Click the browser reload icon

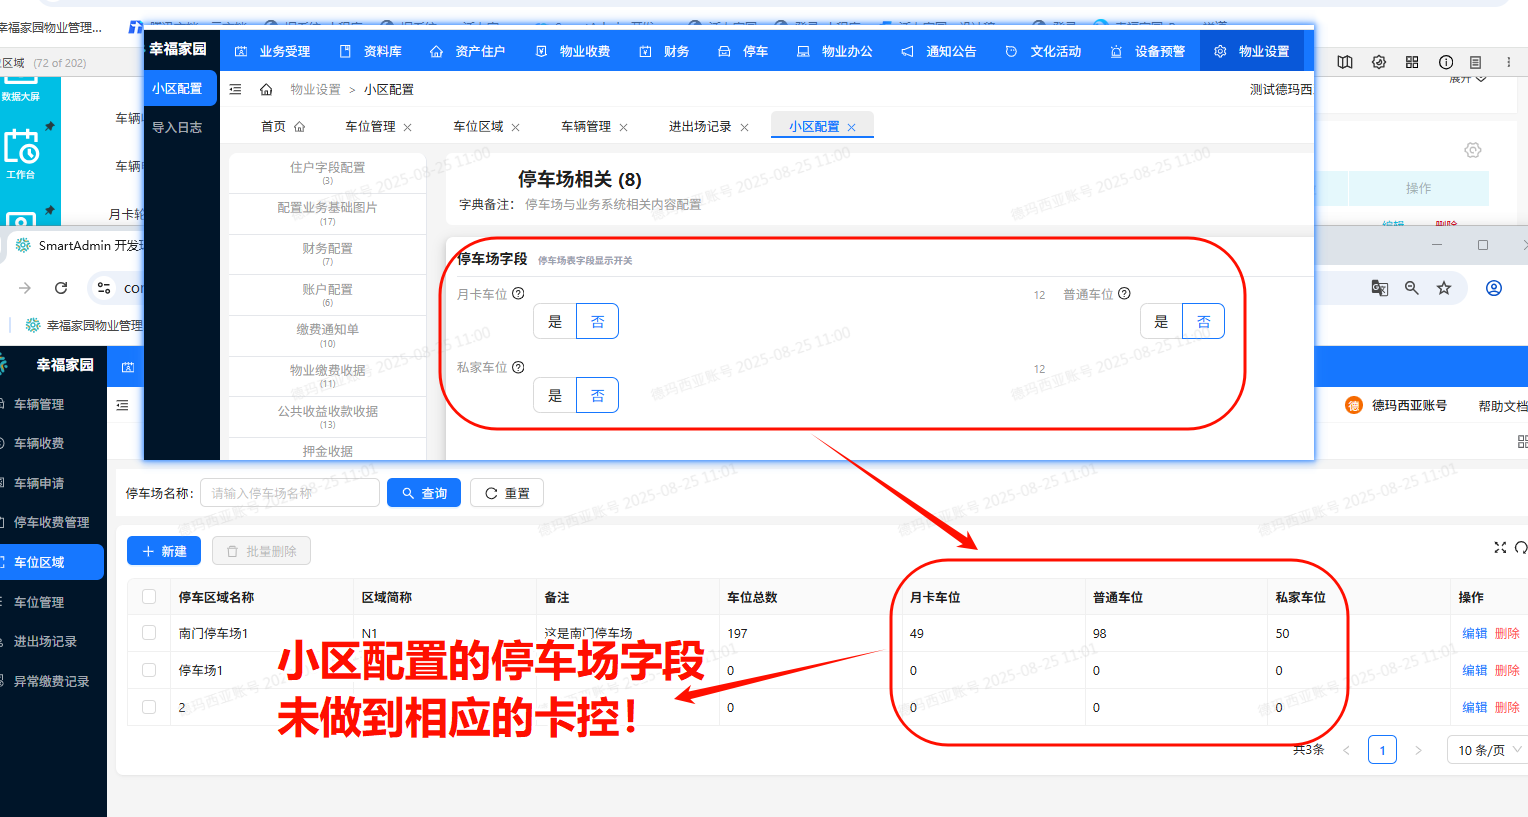(x=61, y=288)
